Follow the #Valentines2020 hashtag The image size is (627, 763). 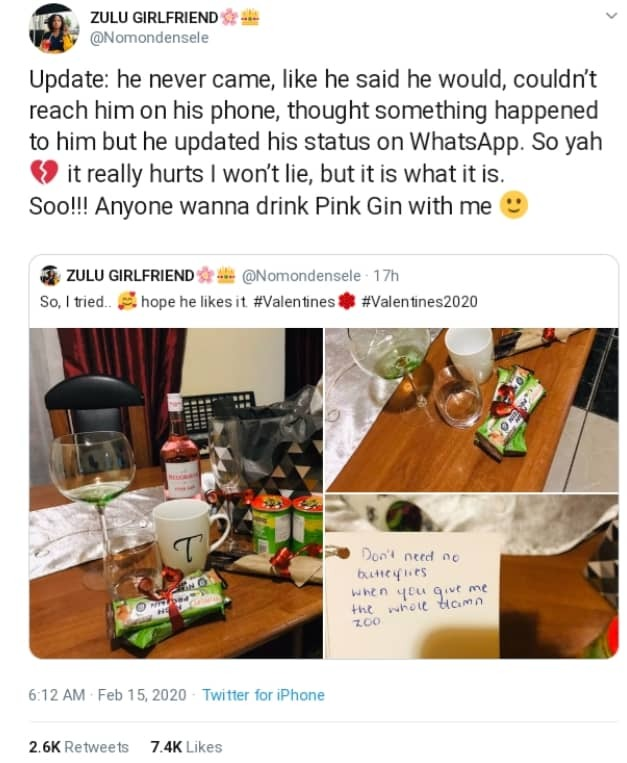[420, 302]
